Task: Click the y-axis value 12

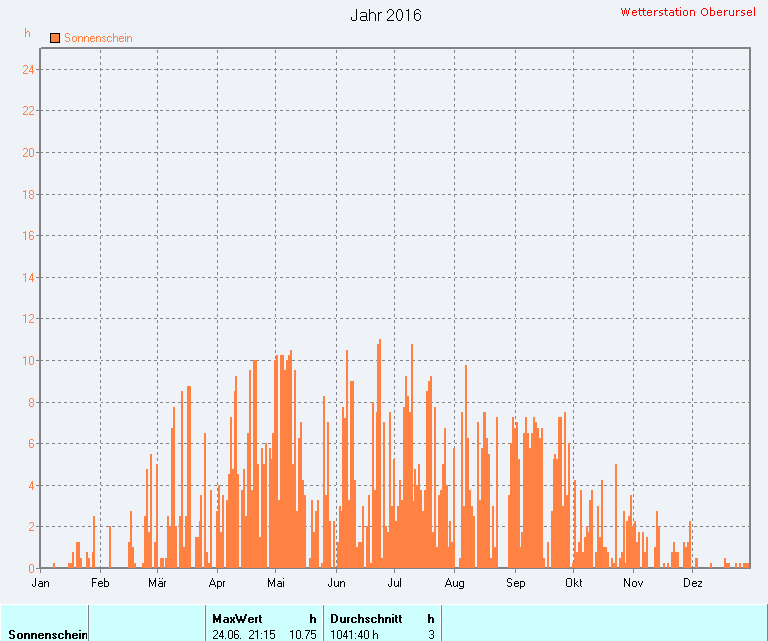Action: click(28, 319)
